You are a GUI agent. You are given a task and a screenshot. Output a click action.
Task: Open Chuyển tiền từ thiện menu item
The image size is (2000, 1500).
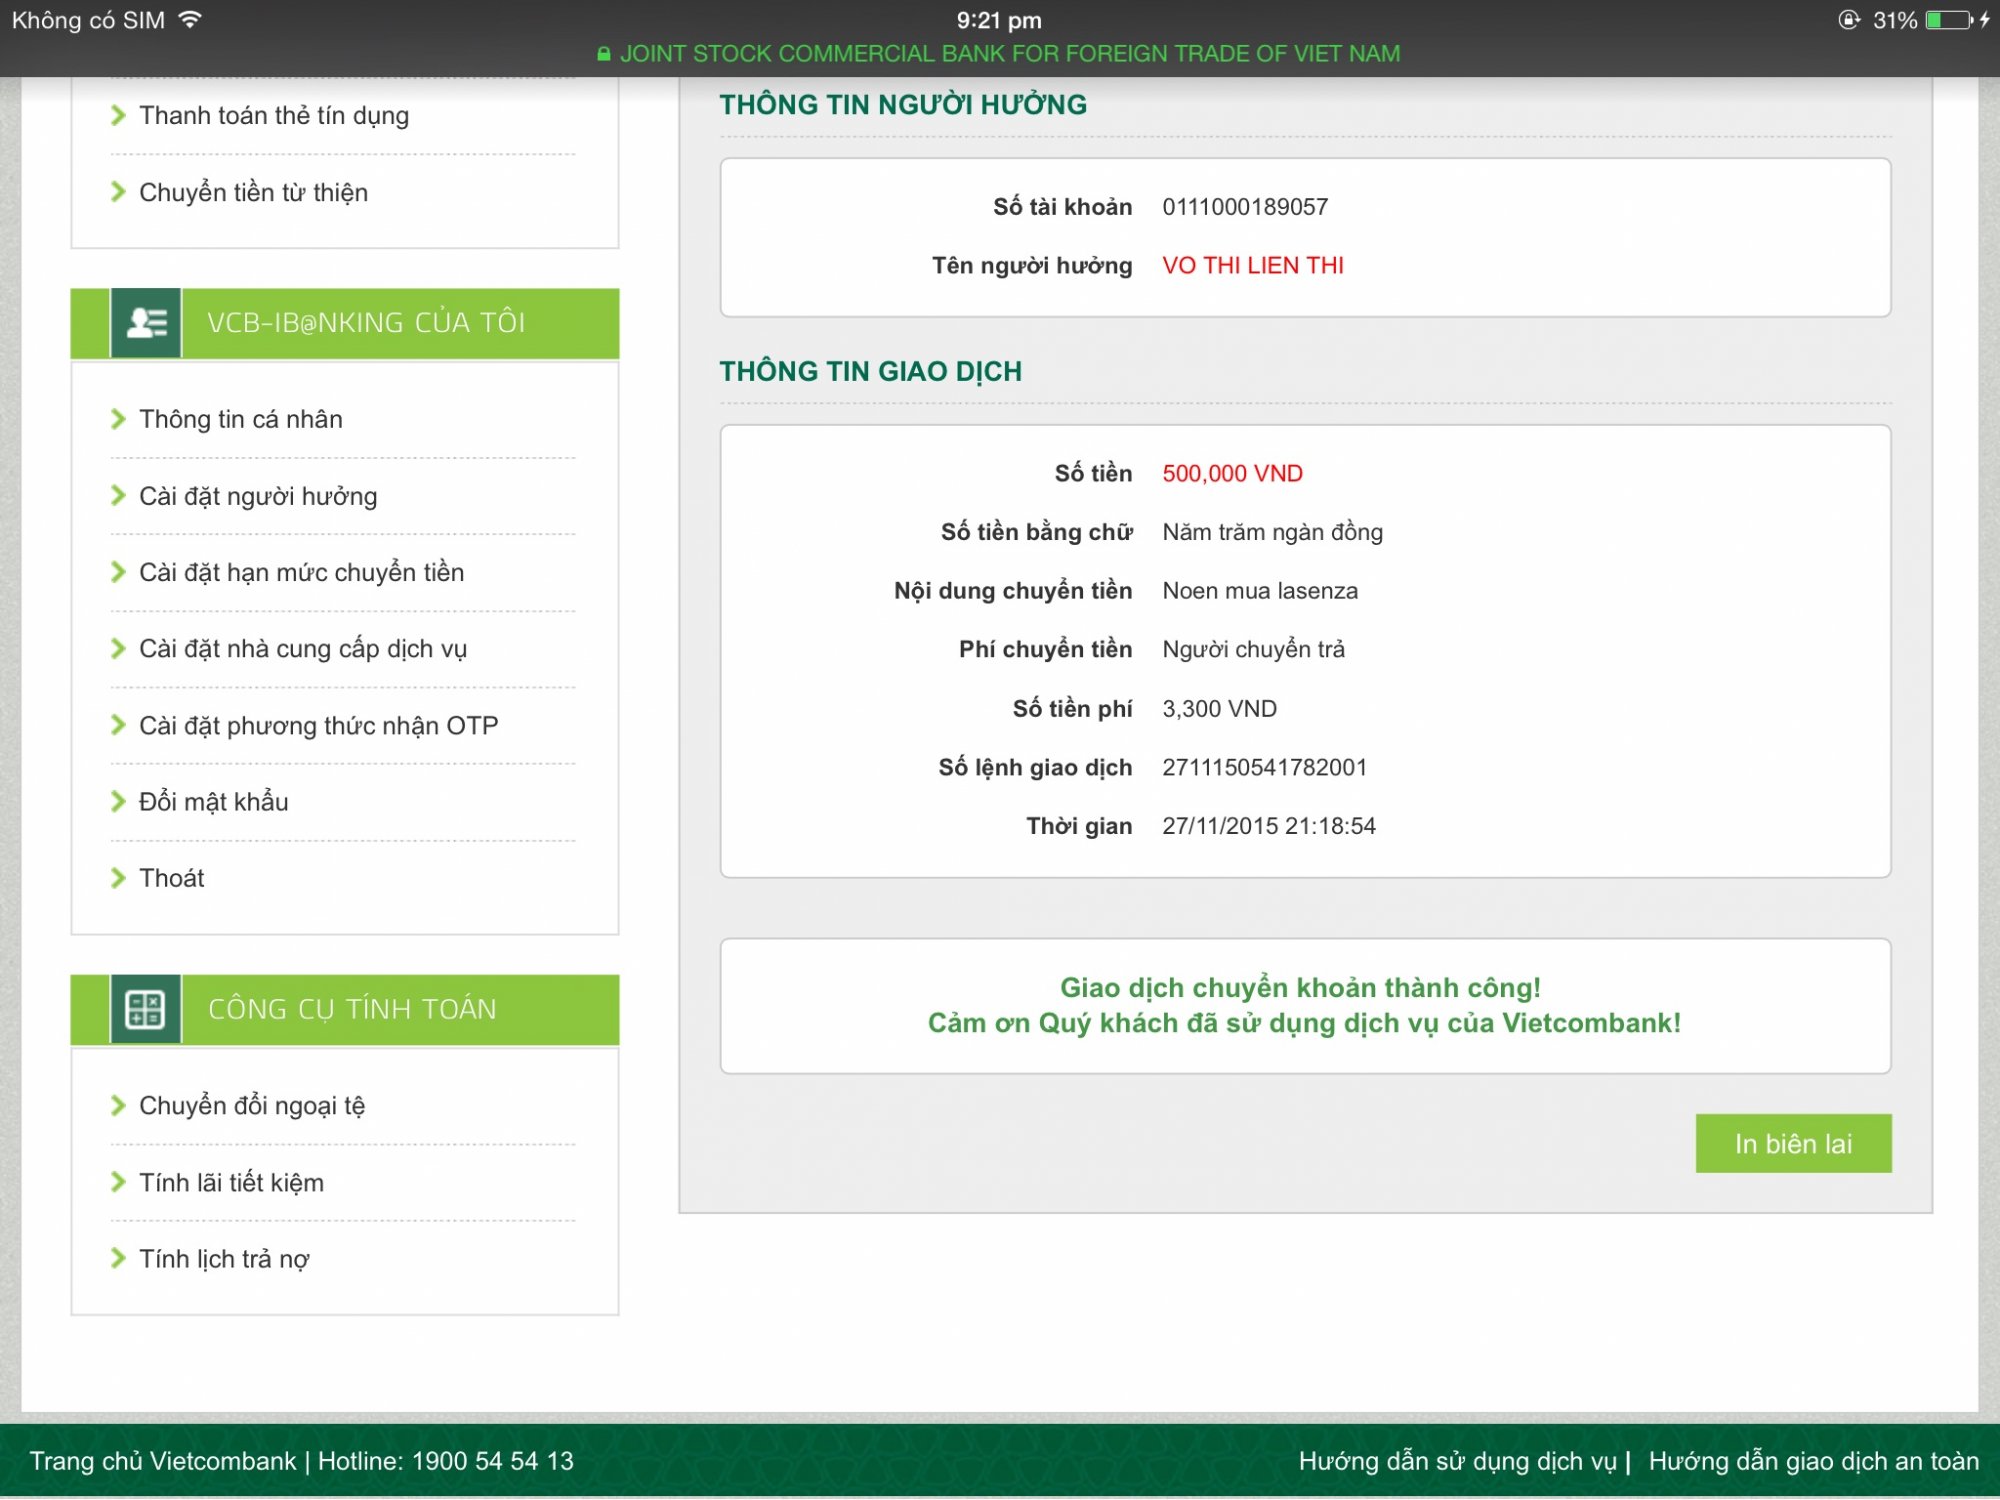[x=253, y=192]
